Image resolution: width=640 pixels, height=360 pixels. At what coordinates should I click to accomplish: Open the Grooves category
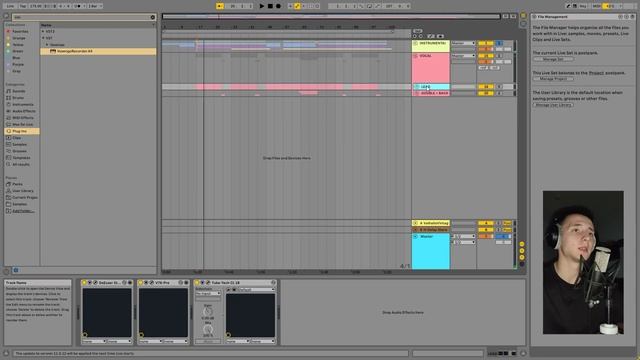click(x=19, y=151)
